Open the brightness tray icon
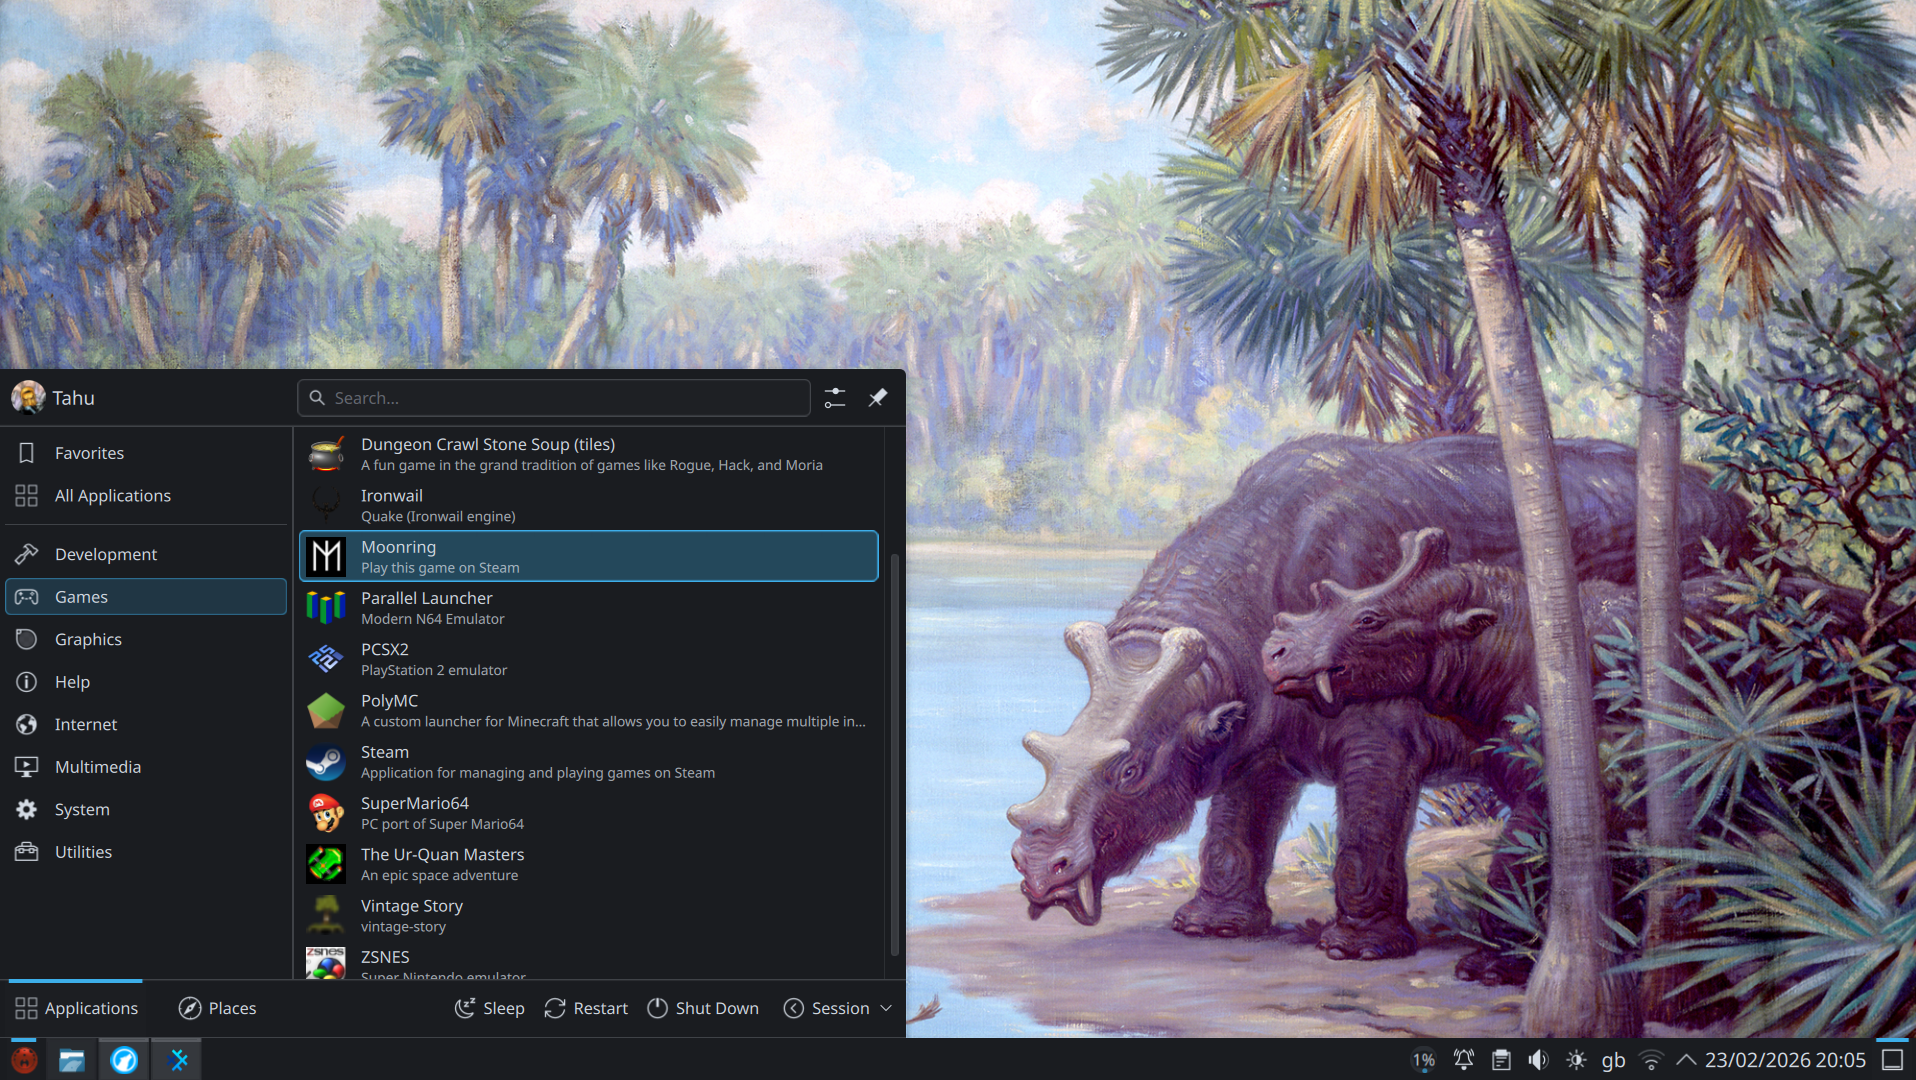The image size is (1916, 1080). [x=1576, y=1060]
